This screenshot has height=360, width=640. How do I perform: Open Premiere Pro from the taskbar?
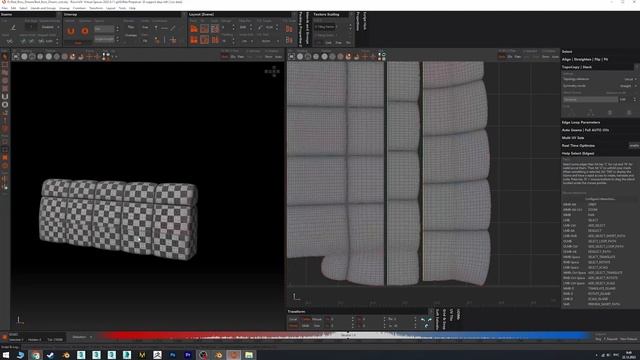point(188,355)
